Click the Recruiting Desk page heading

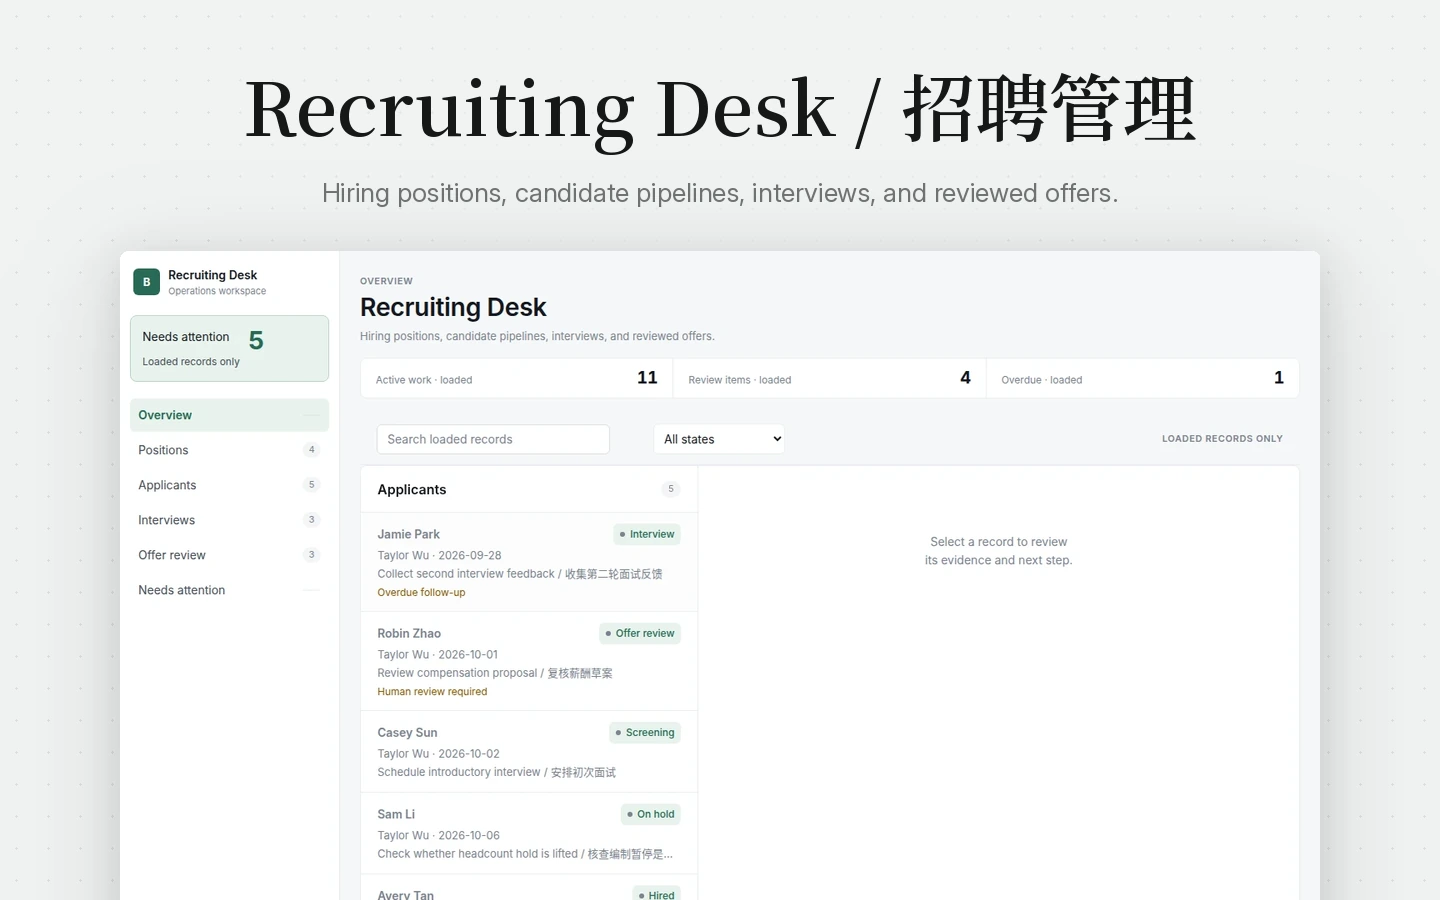(x=453, y=307)
